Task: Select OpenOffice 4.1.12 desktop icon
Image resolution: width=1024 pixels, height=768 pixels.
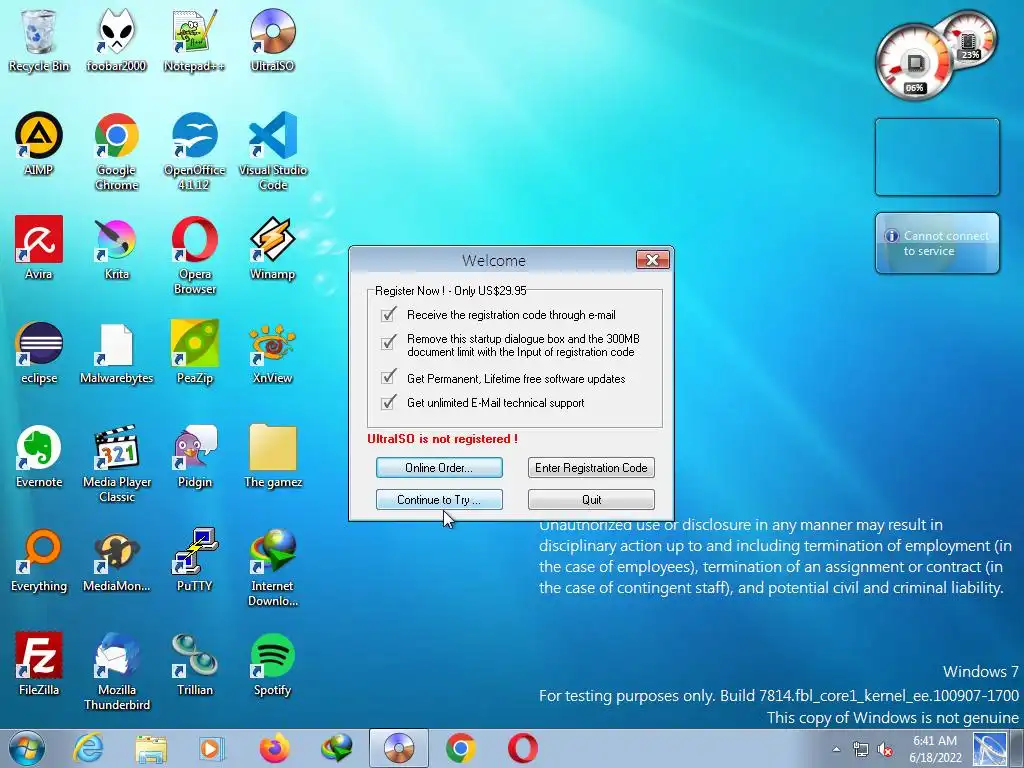Action: click(x=194, y=152)
